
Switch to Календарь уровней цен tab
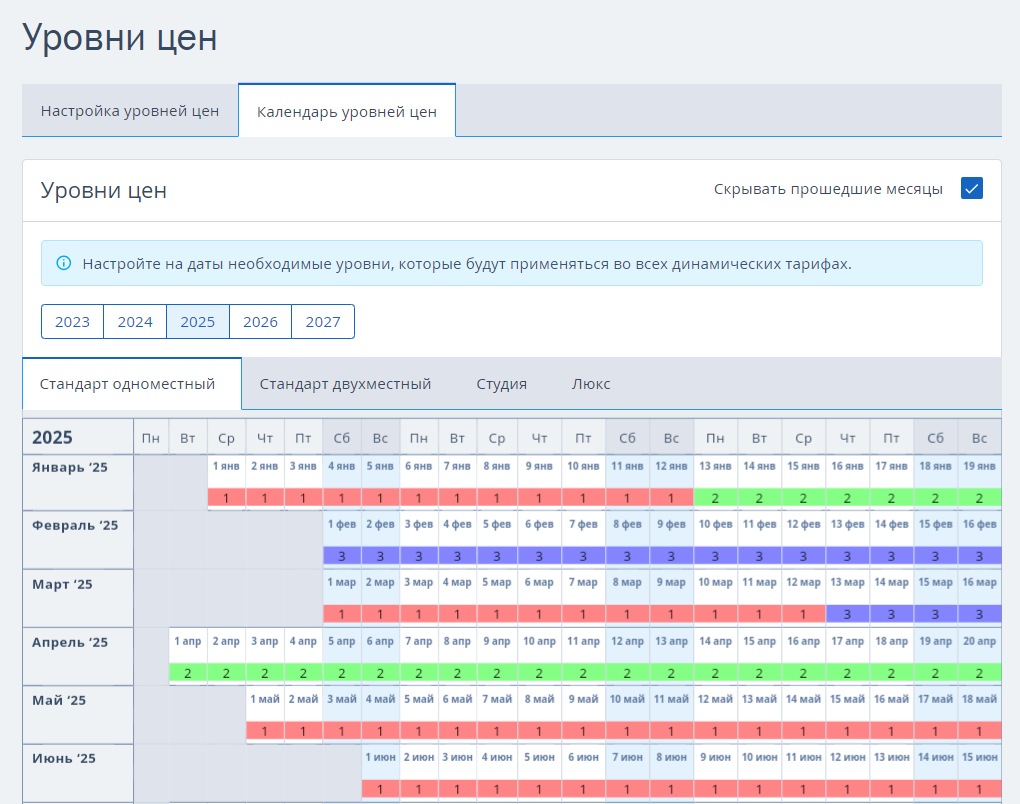[x=346, y=111]
